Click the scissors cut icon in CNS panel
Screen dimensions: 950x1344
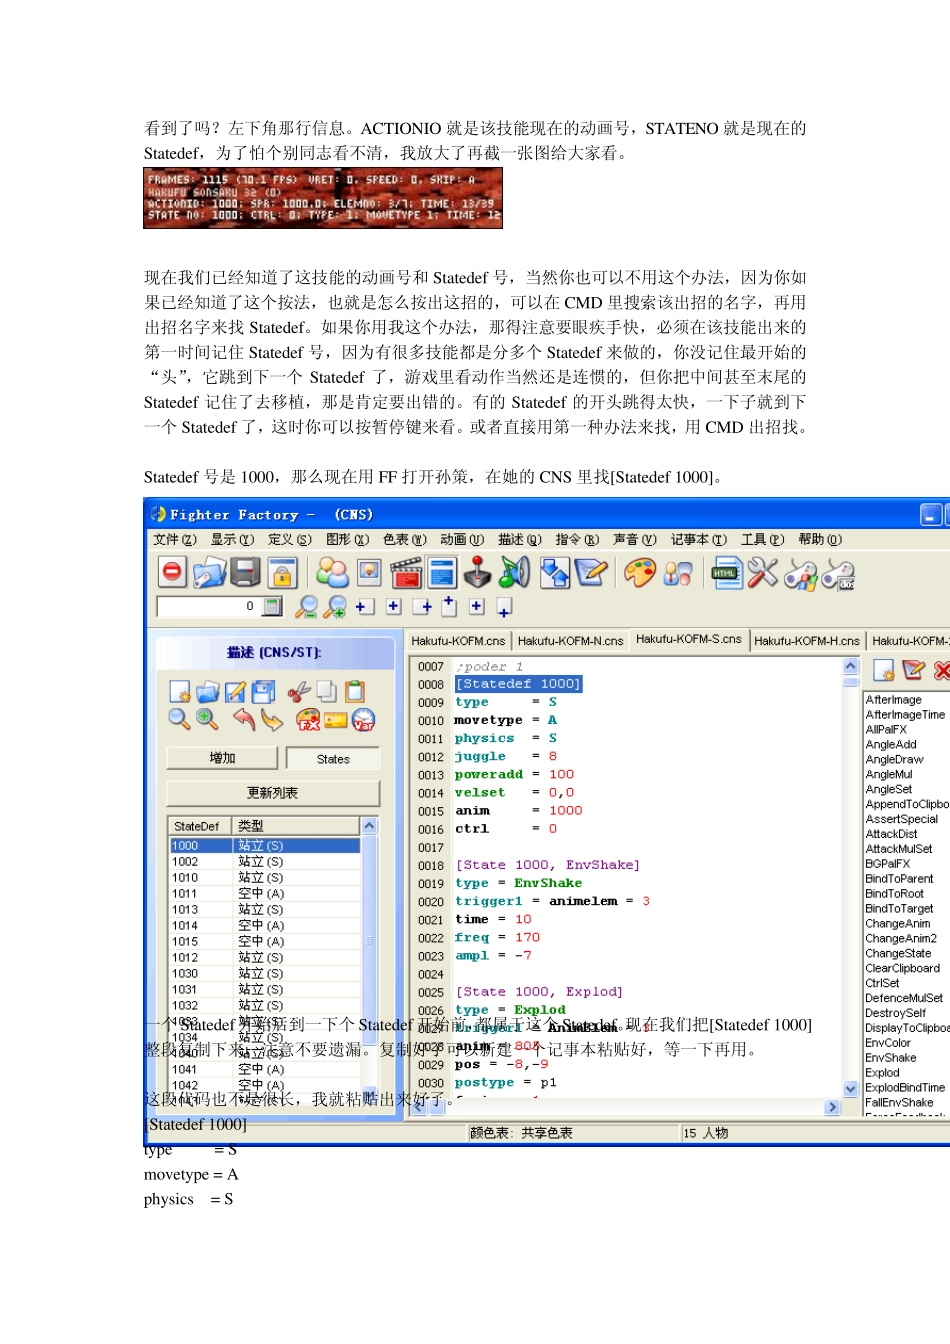click(x=298, y=691)
